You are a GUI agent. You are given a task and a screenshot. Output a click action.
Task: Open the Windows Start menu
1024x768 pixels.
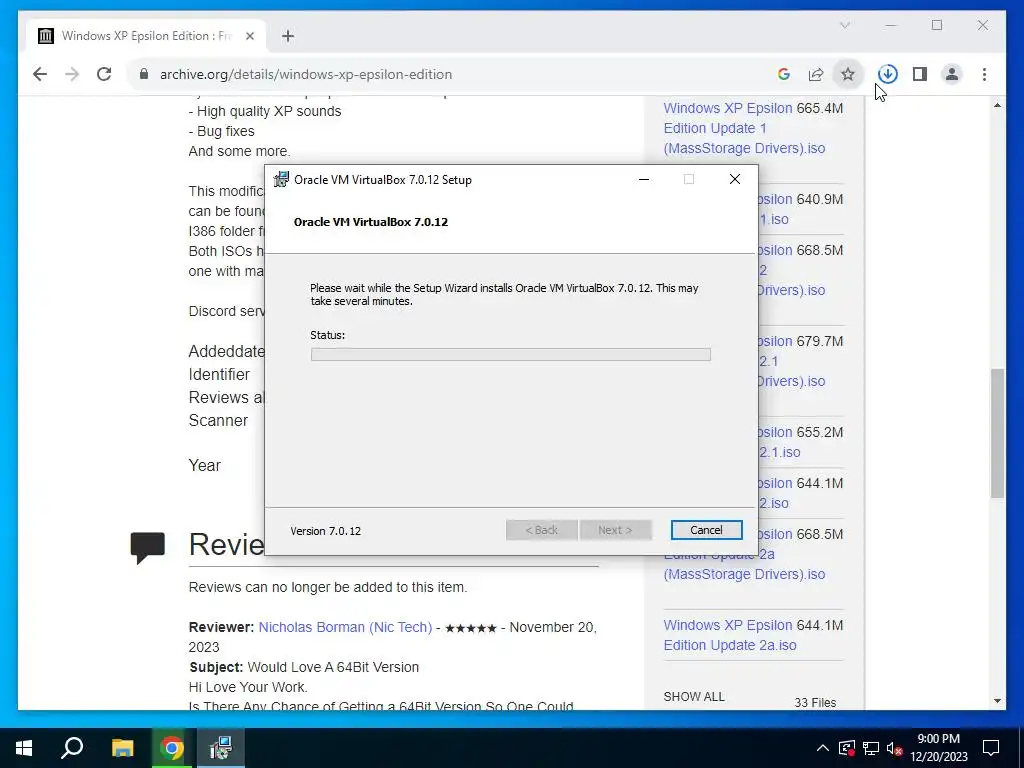24,748
